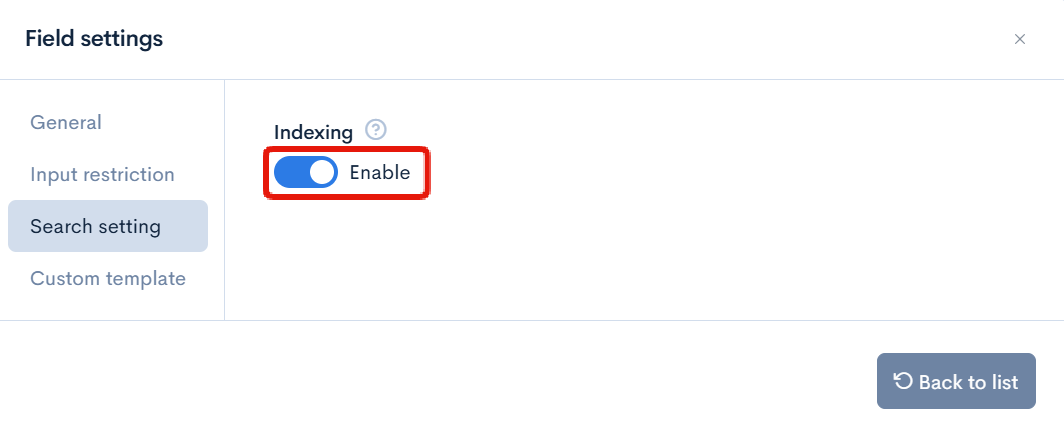Return to the field list via Back to list

tap(956, 381)
